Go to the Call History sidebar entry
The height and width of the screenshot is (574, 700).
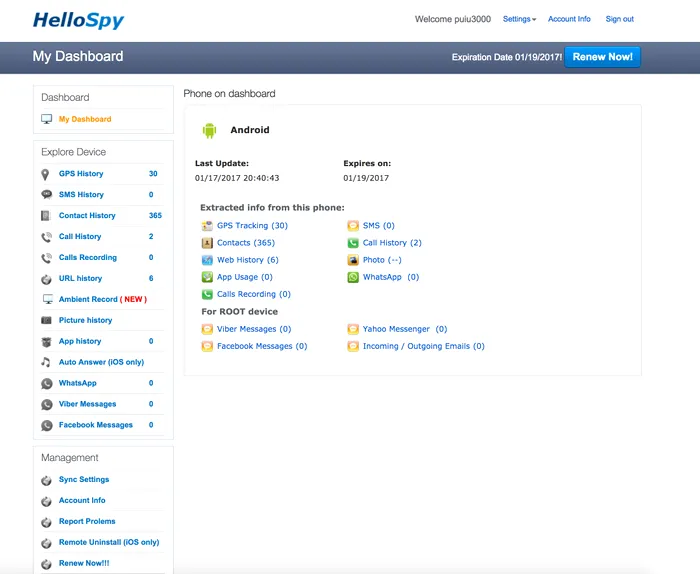80,237
